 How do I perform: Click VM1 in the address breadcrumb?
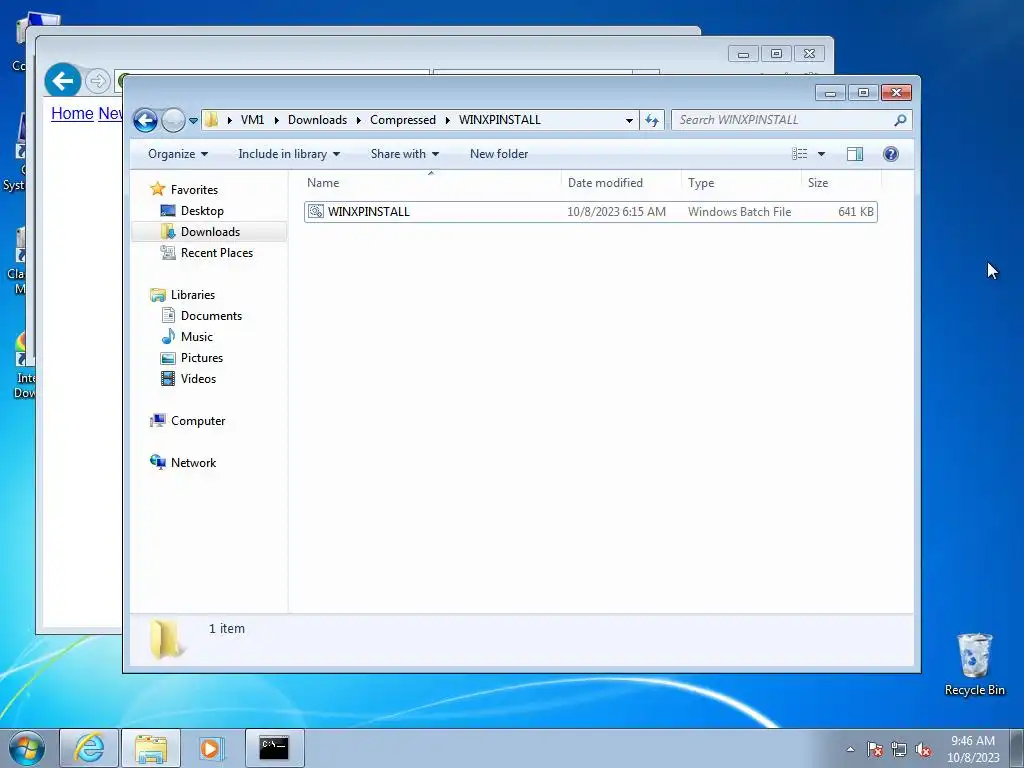point(252,120)
